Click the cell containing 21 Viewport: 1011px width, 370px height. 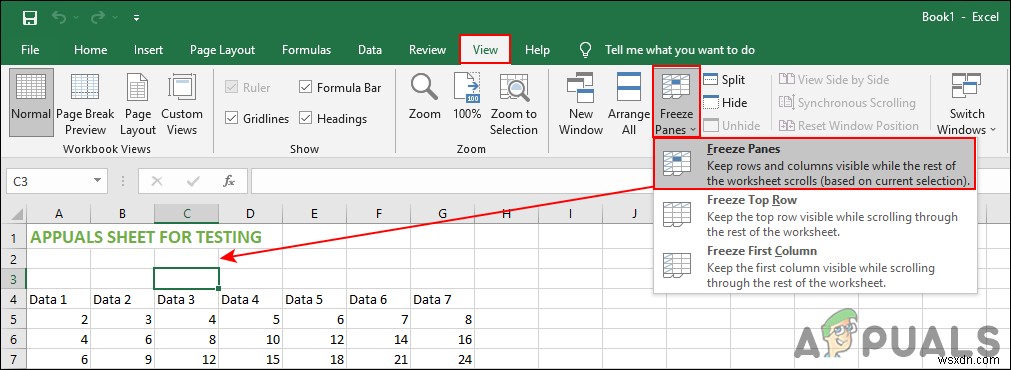click(378, 360)
